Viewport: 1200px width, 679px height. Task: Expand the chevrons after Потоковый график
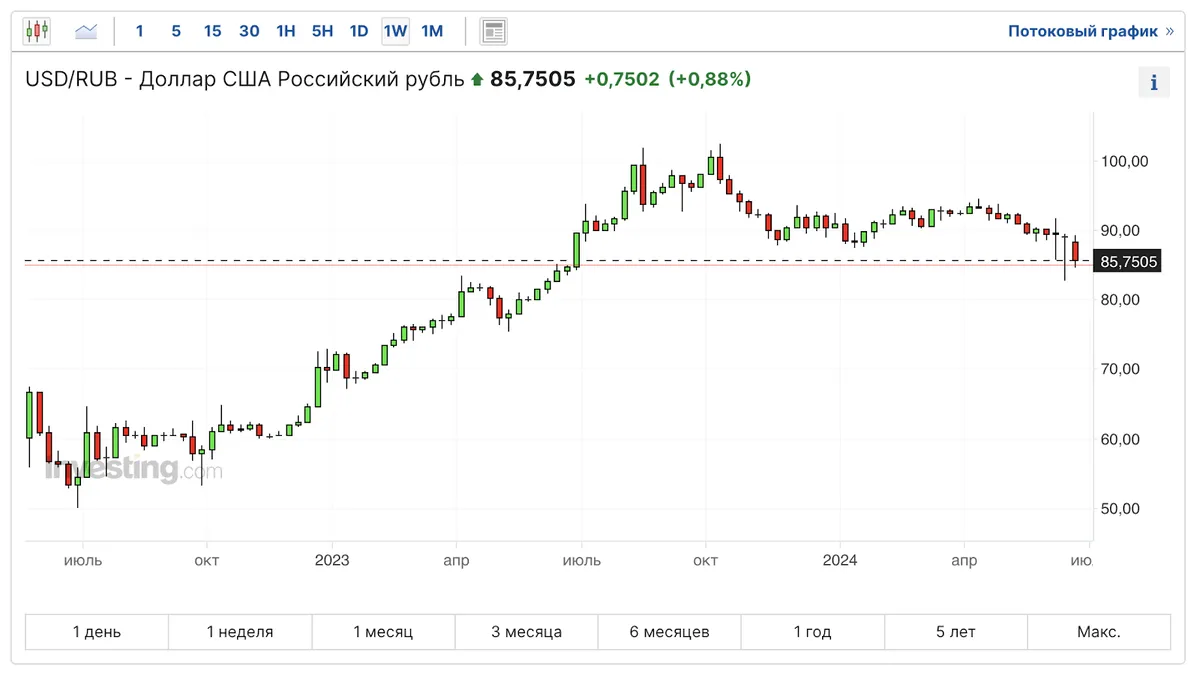point(1169,31)
